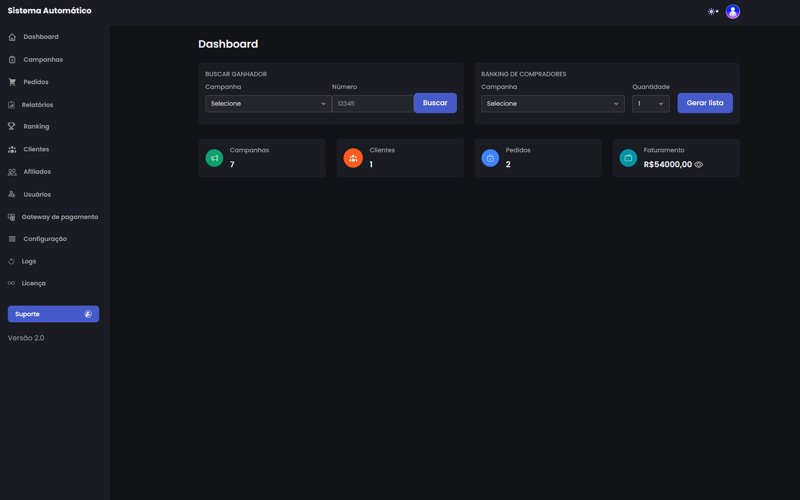Click the Gerar lista button
This screenshot has height=500, width=800.
pos(705,103)
